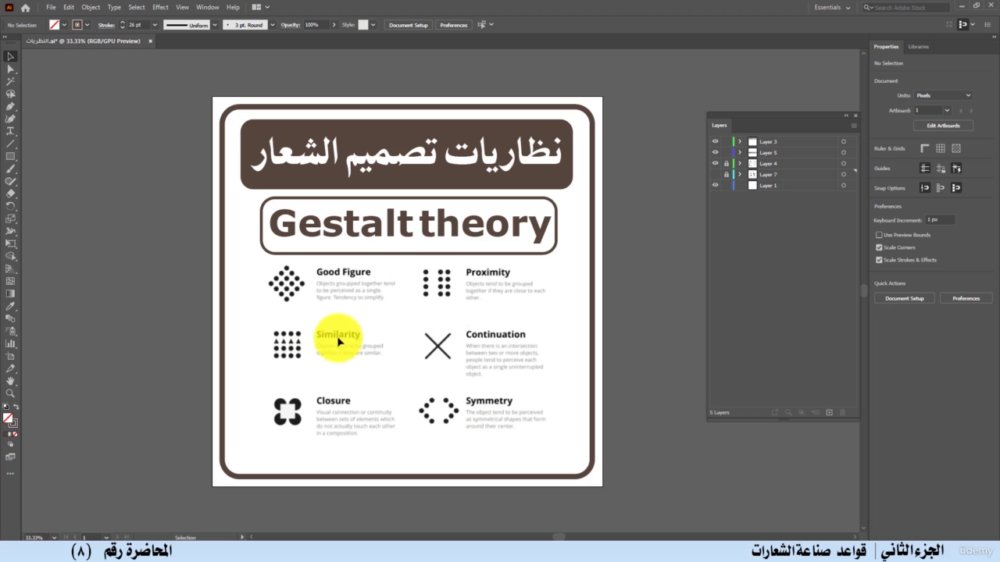This screenshot has height=562, width=1000.
Task: Click Preferences in control bar
Action: (x=453, y=25)
